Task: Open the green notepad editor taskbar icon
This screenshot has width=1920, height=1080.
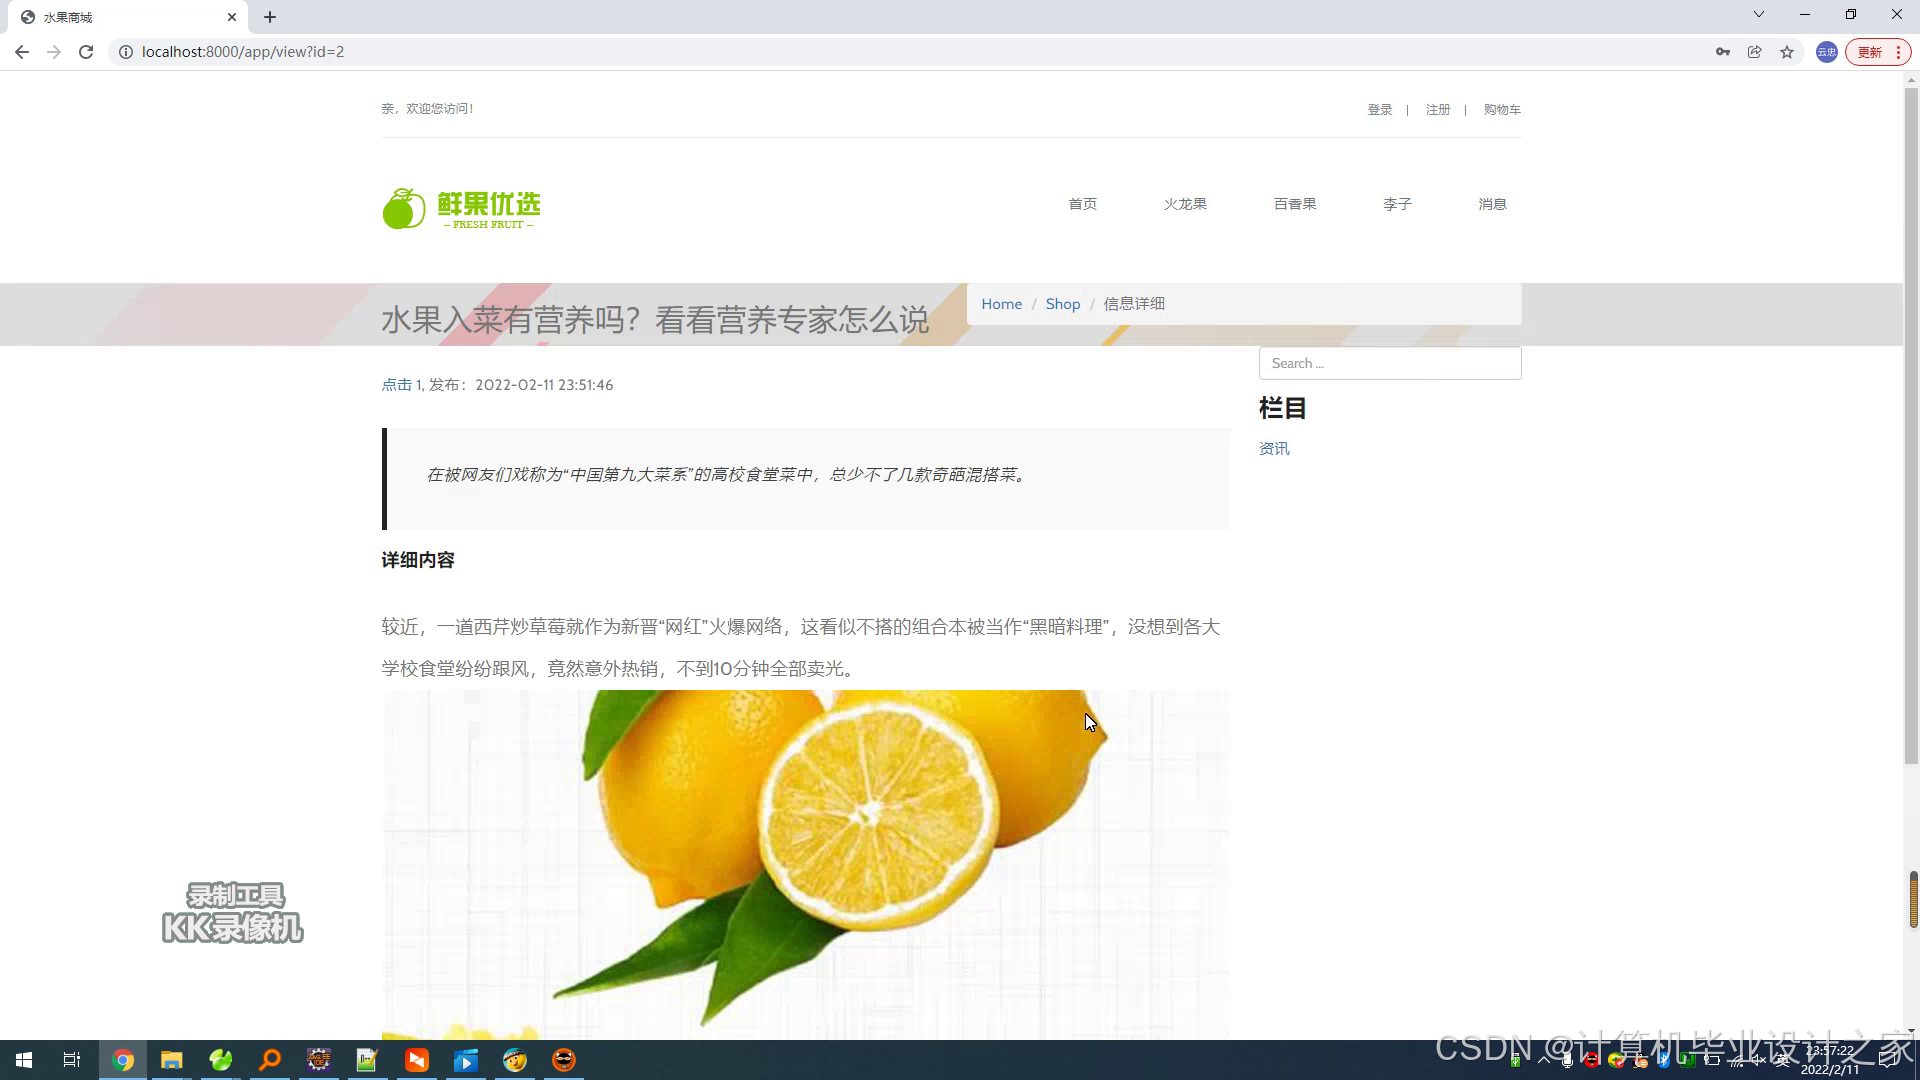Action: click(367, 1060)
